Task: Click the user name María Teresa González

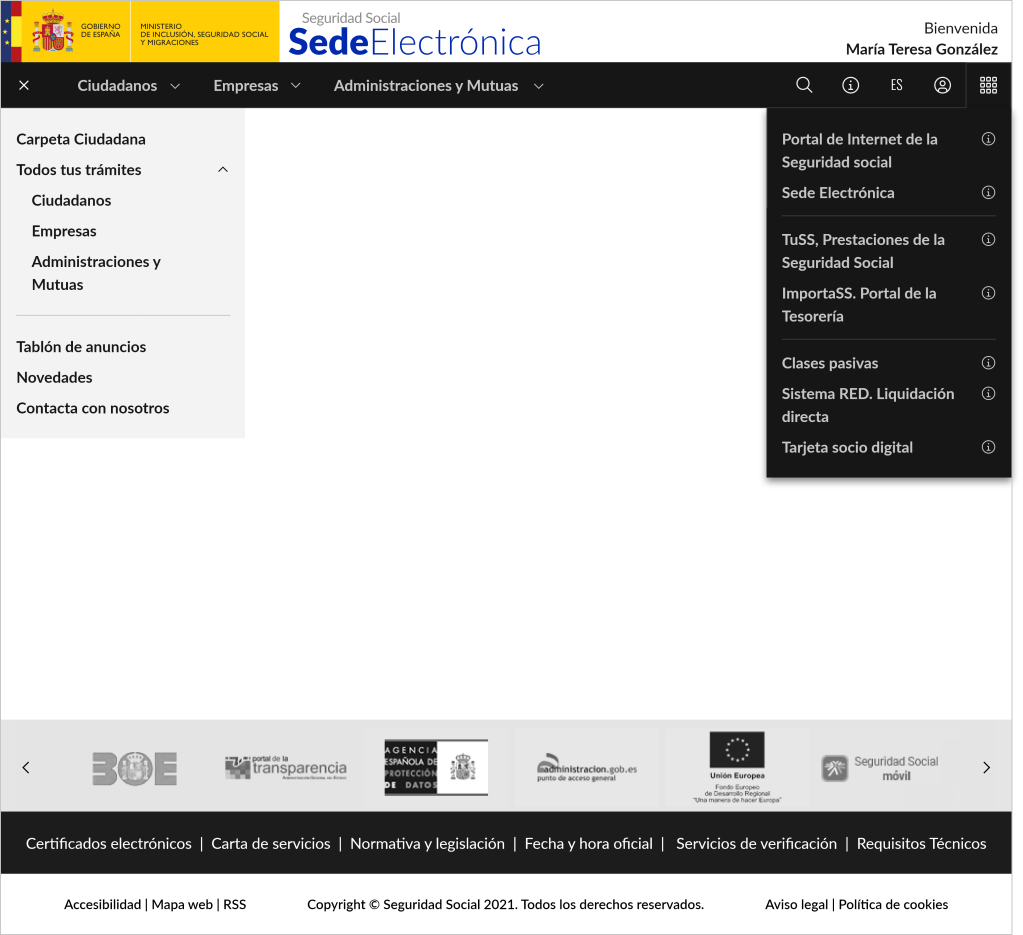Action: pos(921,49)
